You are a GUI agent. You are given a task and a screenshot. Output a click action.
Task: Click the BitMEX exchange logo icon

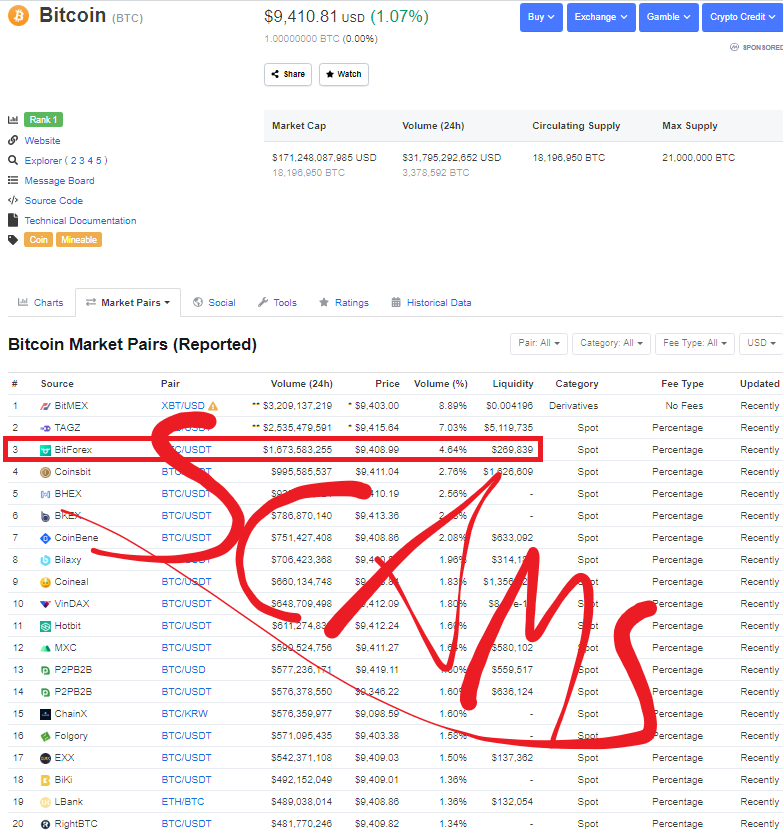coord(45,406)
